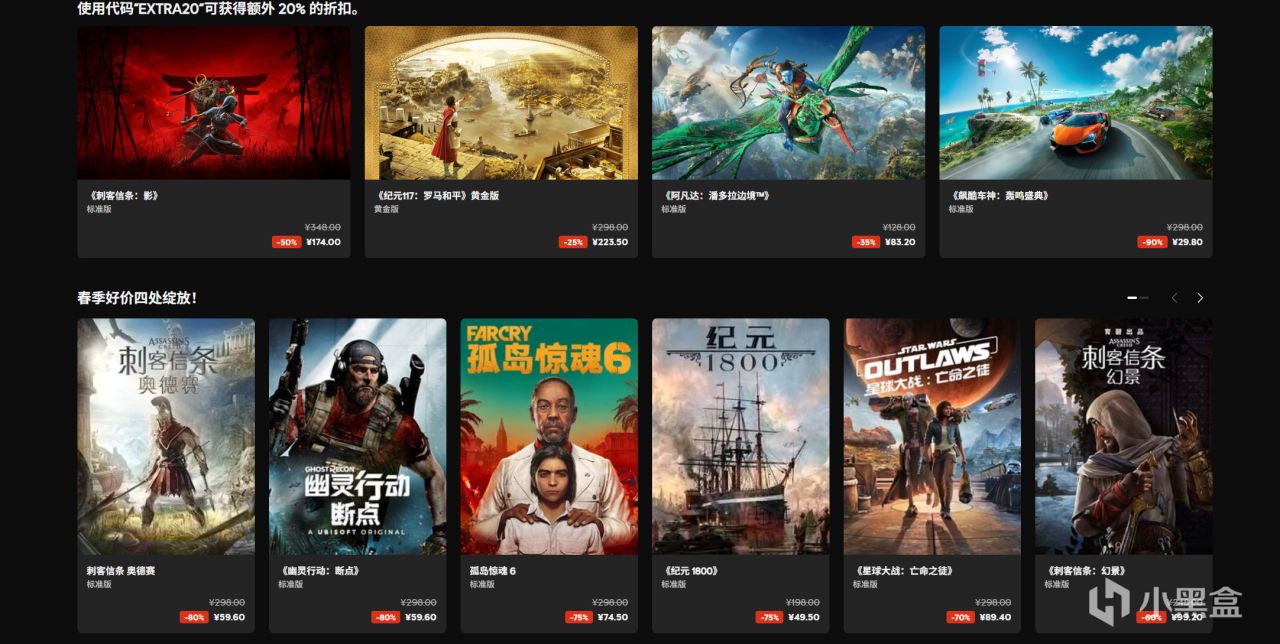Click the -50% discount badge on Shadows

coord(286,242)
